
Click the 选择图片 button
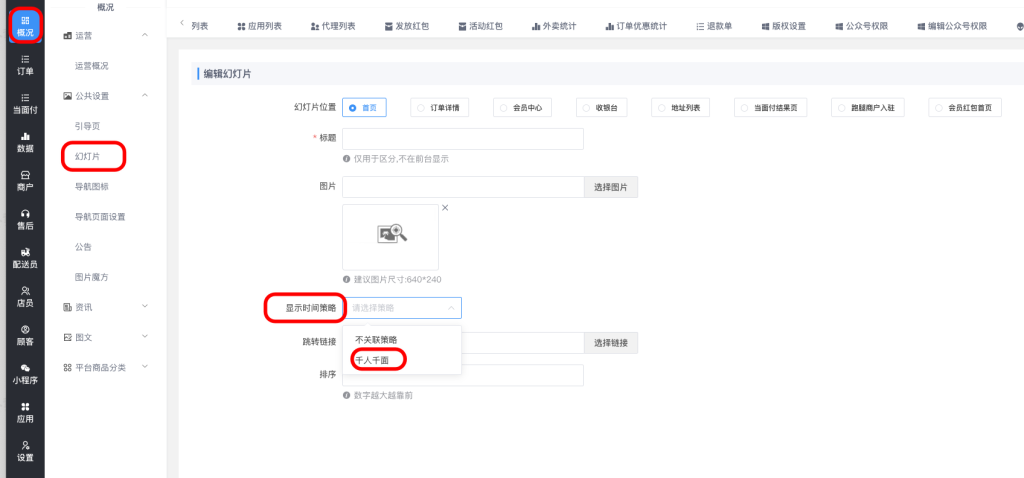tap(610, 187)
